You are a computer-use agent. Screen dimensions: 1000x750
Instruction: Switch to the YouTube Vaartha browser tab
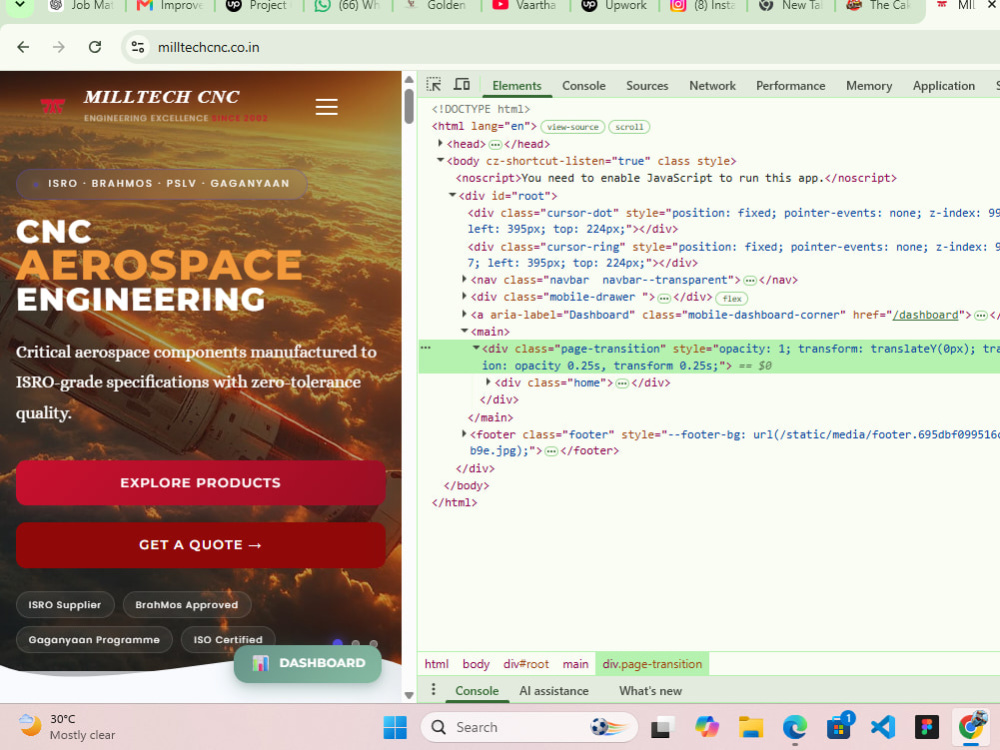pos(524,6)
